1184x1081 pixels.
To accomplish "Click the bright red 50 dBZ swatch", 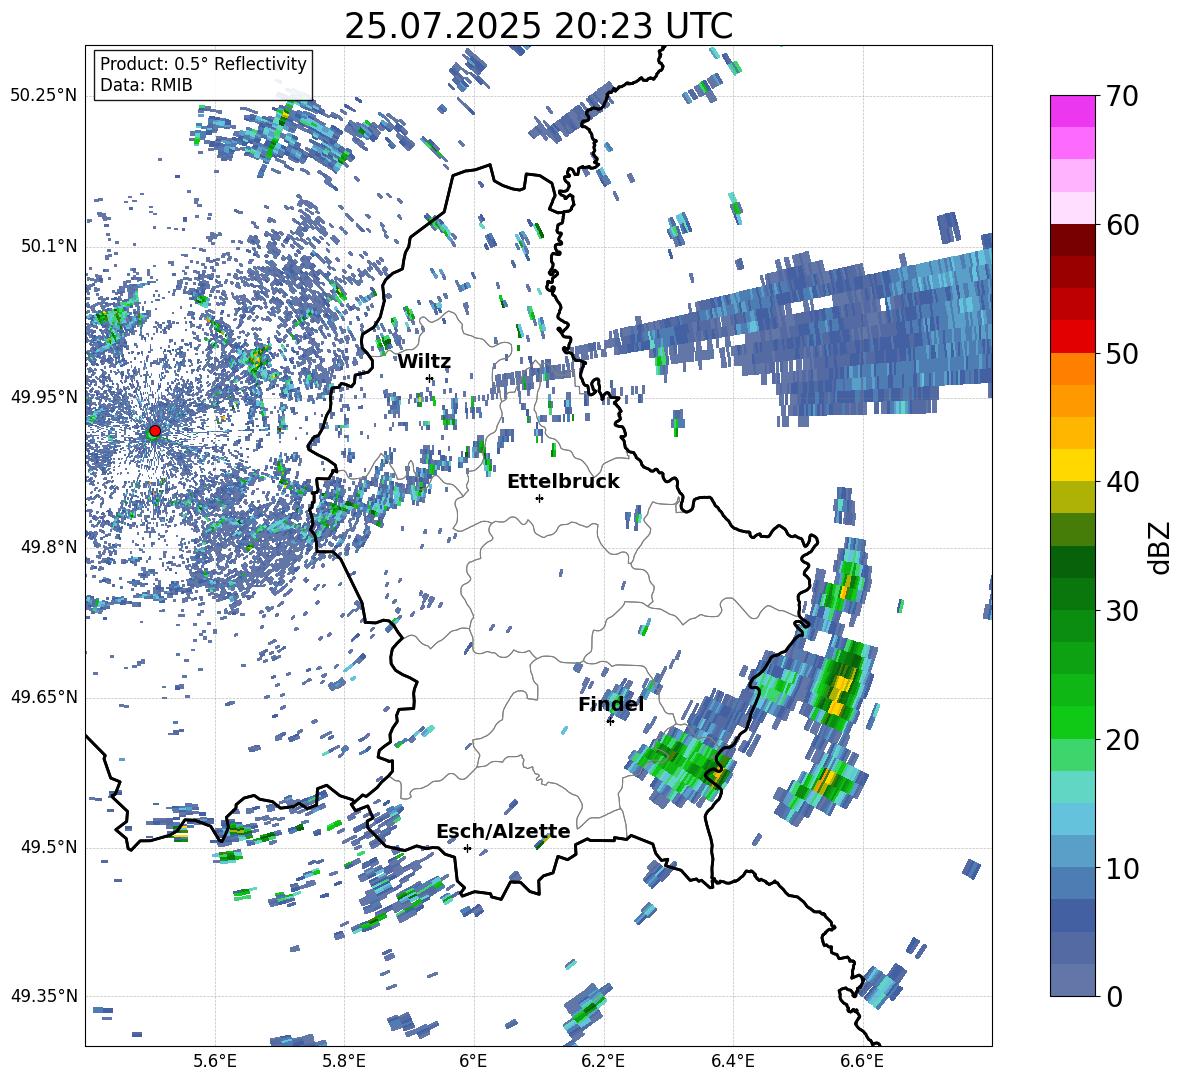I will 1072,337.
